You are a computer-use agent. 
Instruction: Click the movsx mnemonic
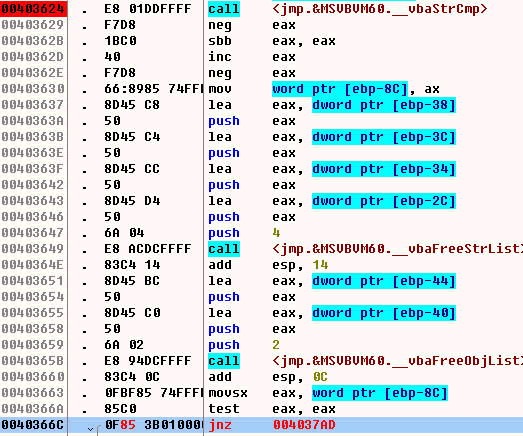(x=228, y=393)
